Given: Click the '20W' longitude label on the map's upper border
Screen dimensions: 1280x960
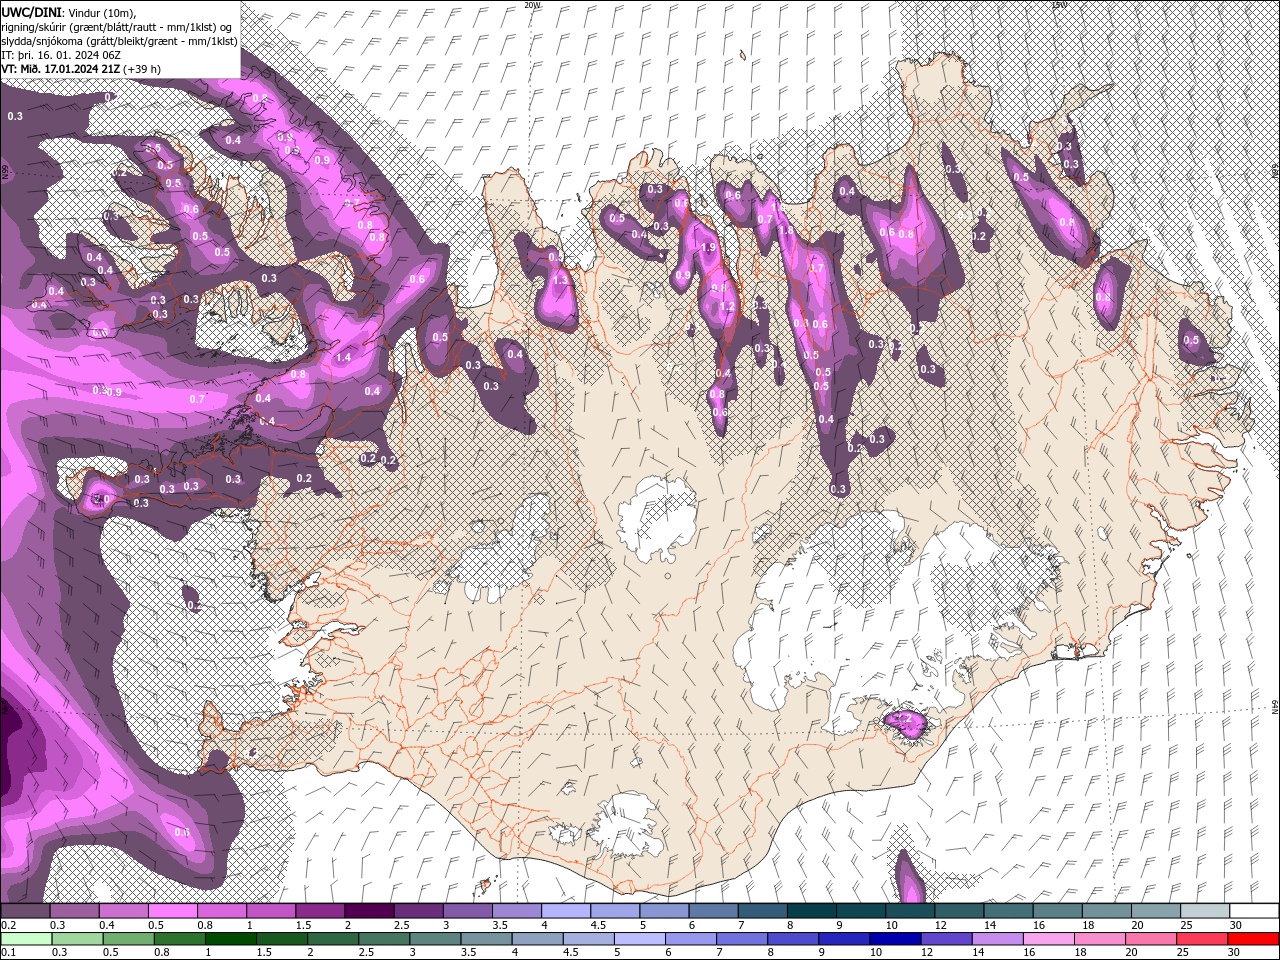Looking at the screenshot, I should click(x=531, y=4).
